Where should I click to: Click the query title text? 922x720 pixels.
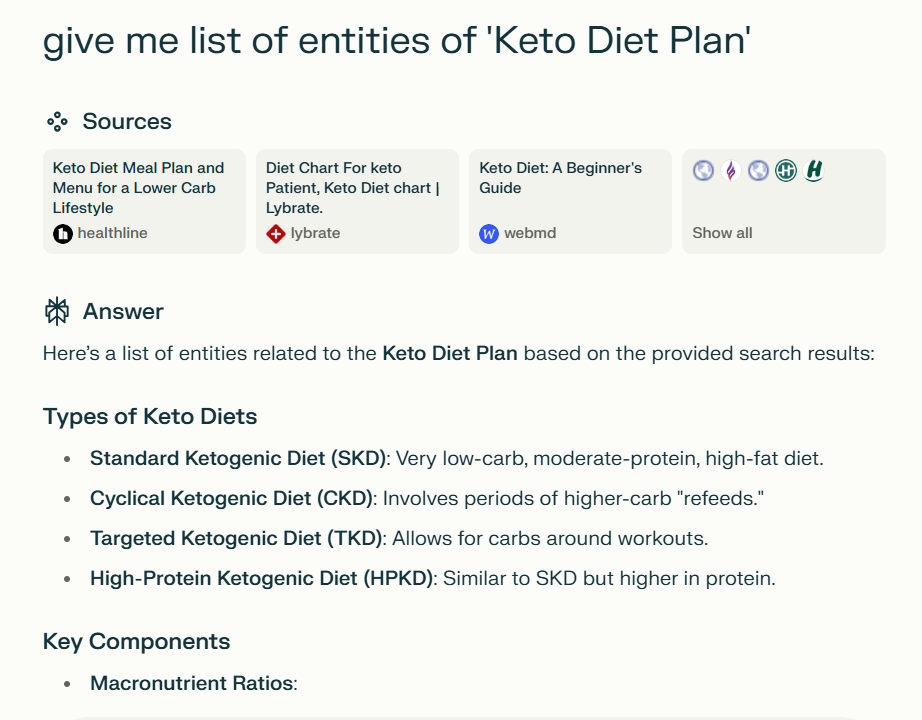point(397,42)
